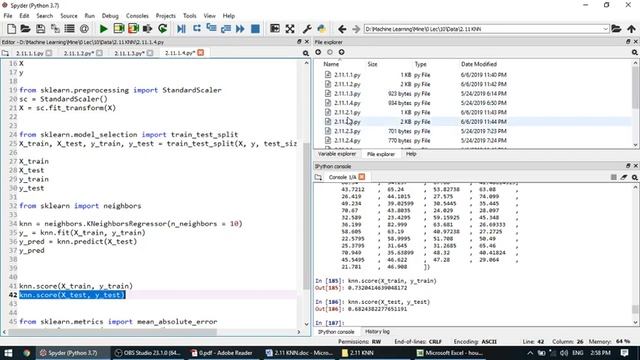Click the Save all files toolbar icon
This screenshot has height=360, width=640.
pyautogui.click(x=55, y=29)
